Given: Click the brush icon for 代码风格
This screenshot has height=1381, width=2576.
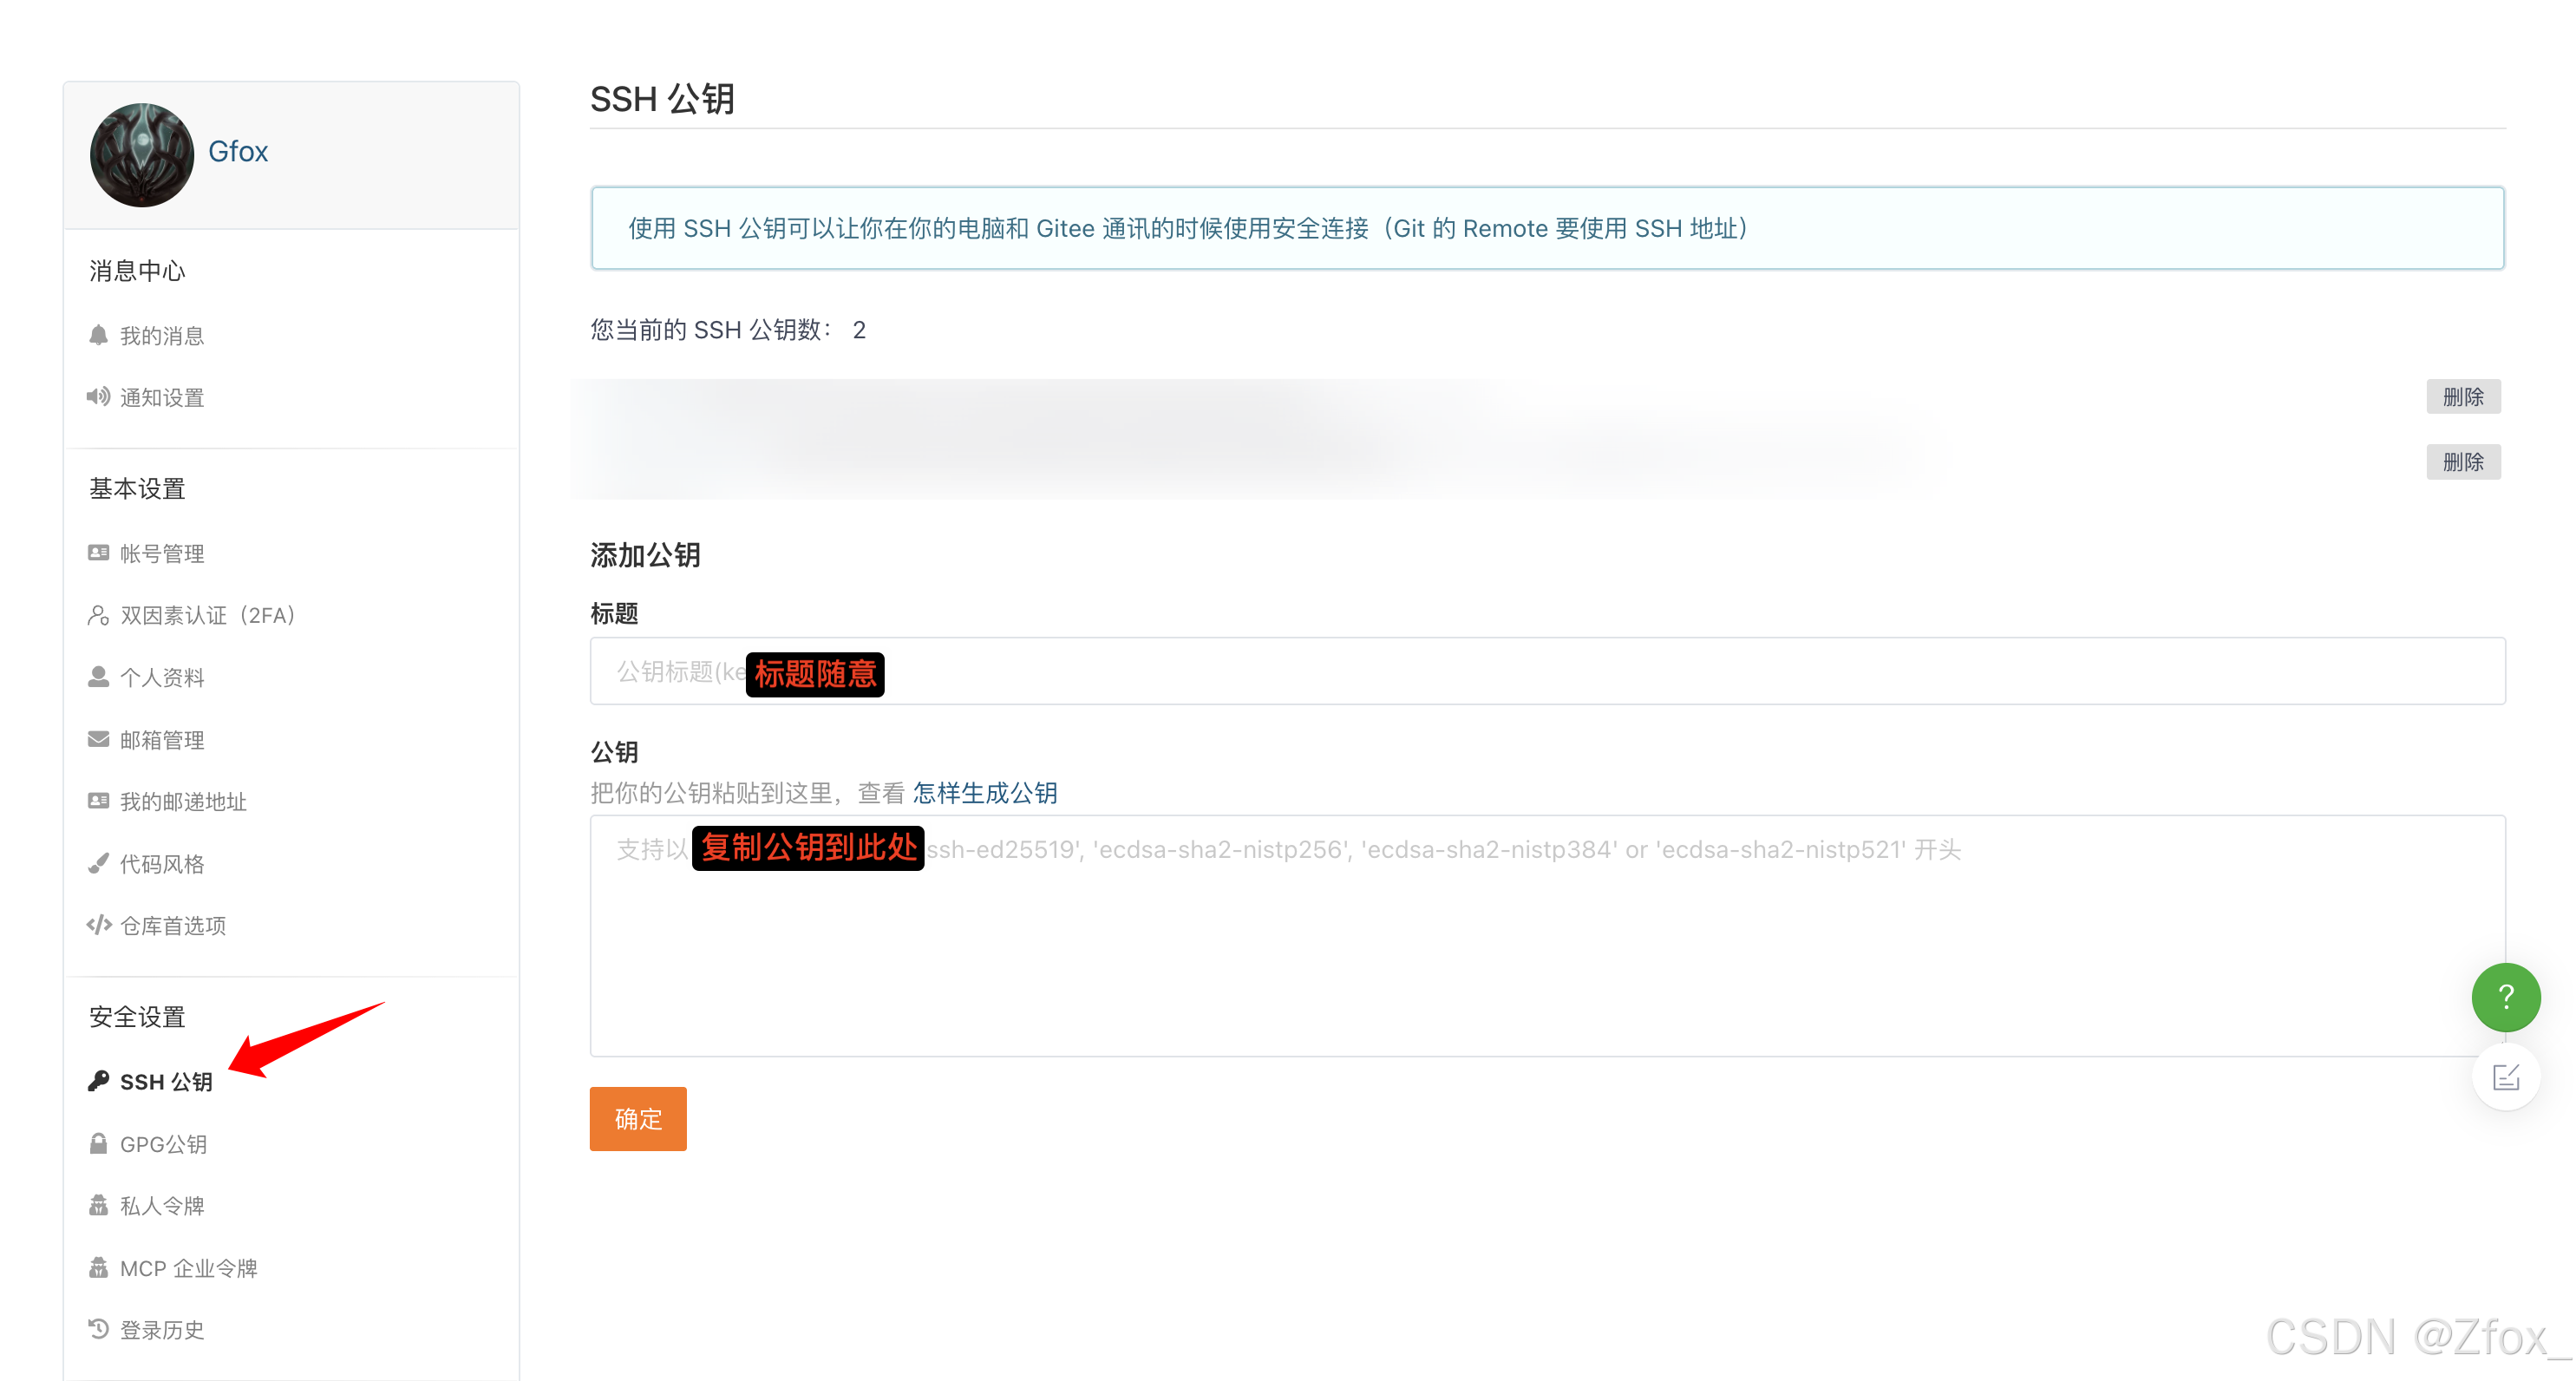Looking at the screenshot, I should [x=98, y=863].
